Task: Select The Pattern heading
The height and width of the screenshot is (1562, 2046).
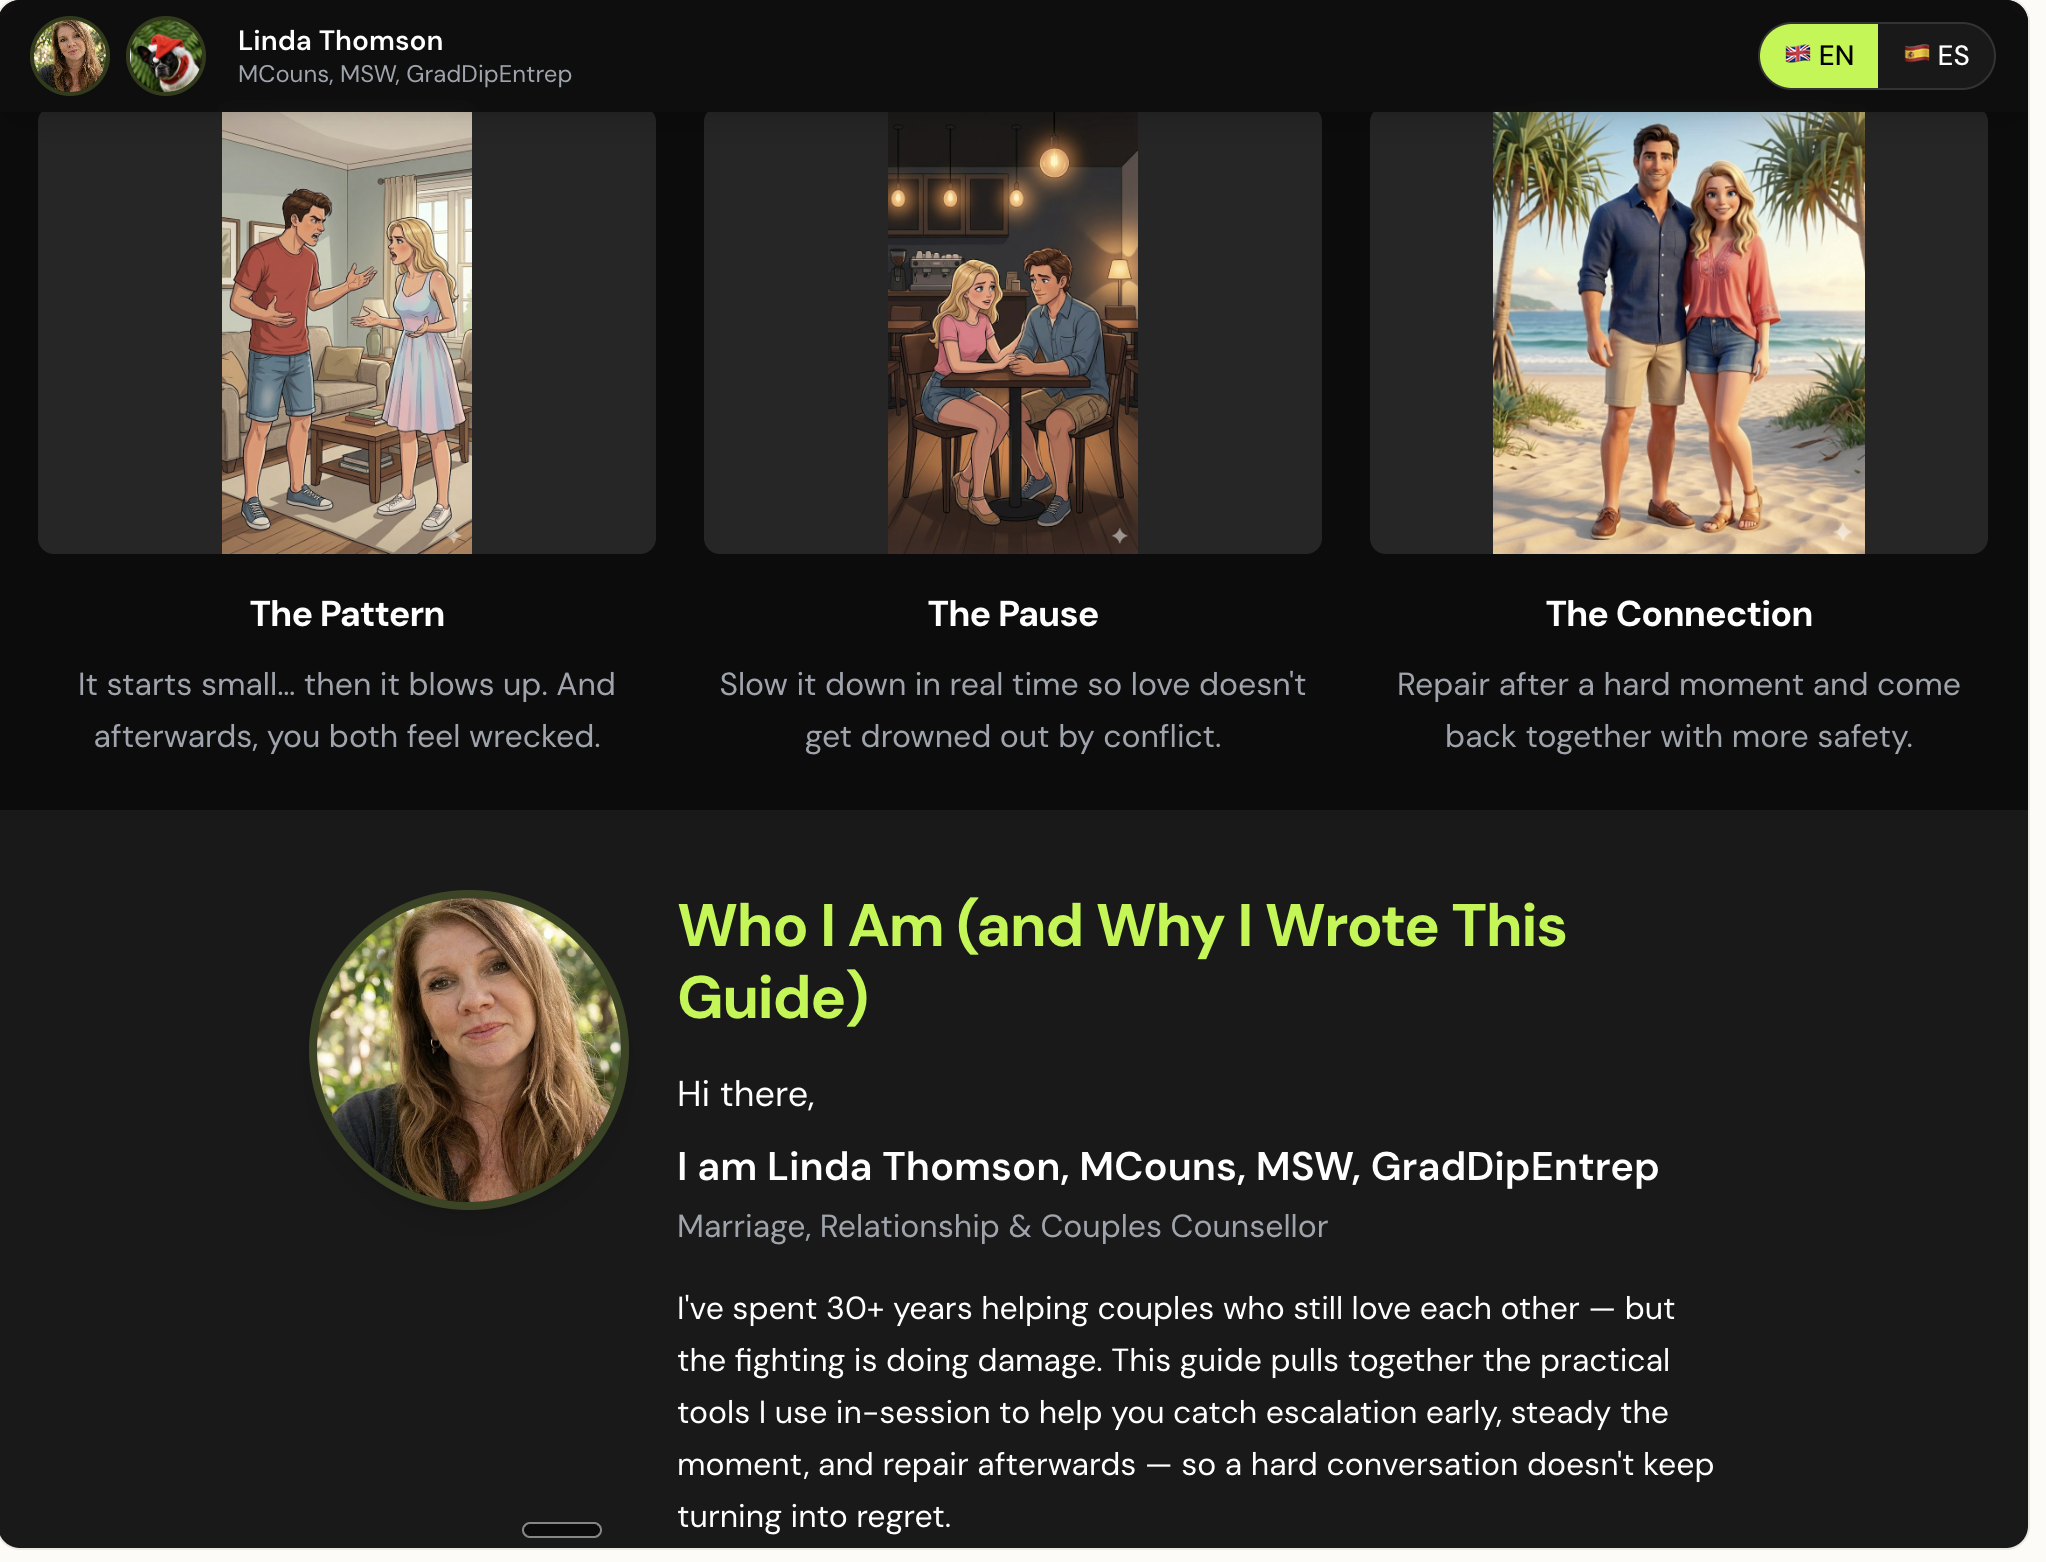Action: [x=347, y=614]
